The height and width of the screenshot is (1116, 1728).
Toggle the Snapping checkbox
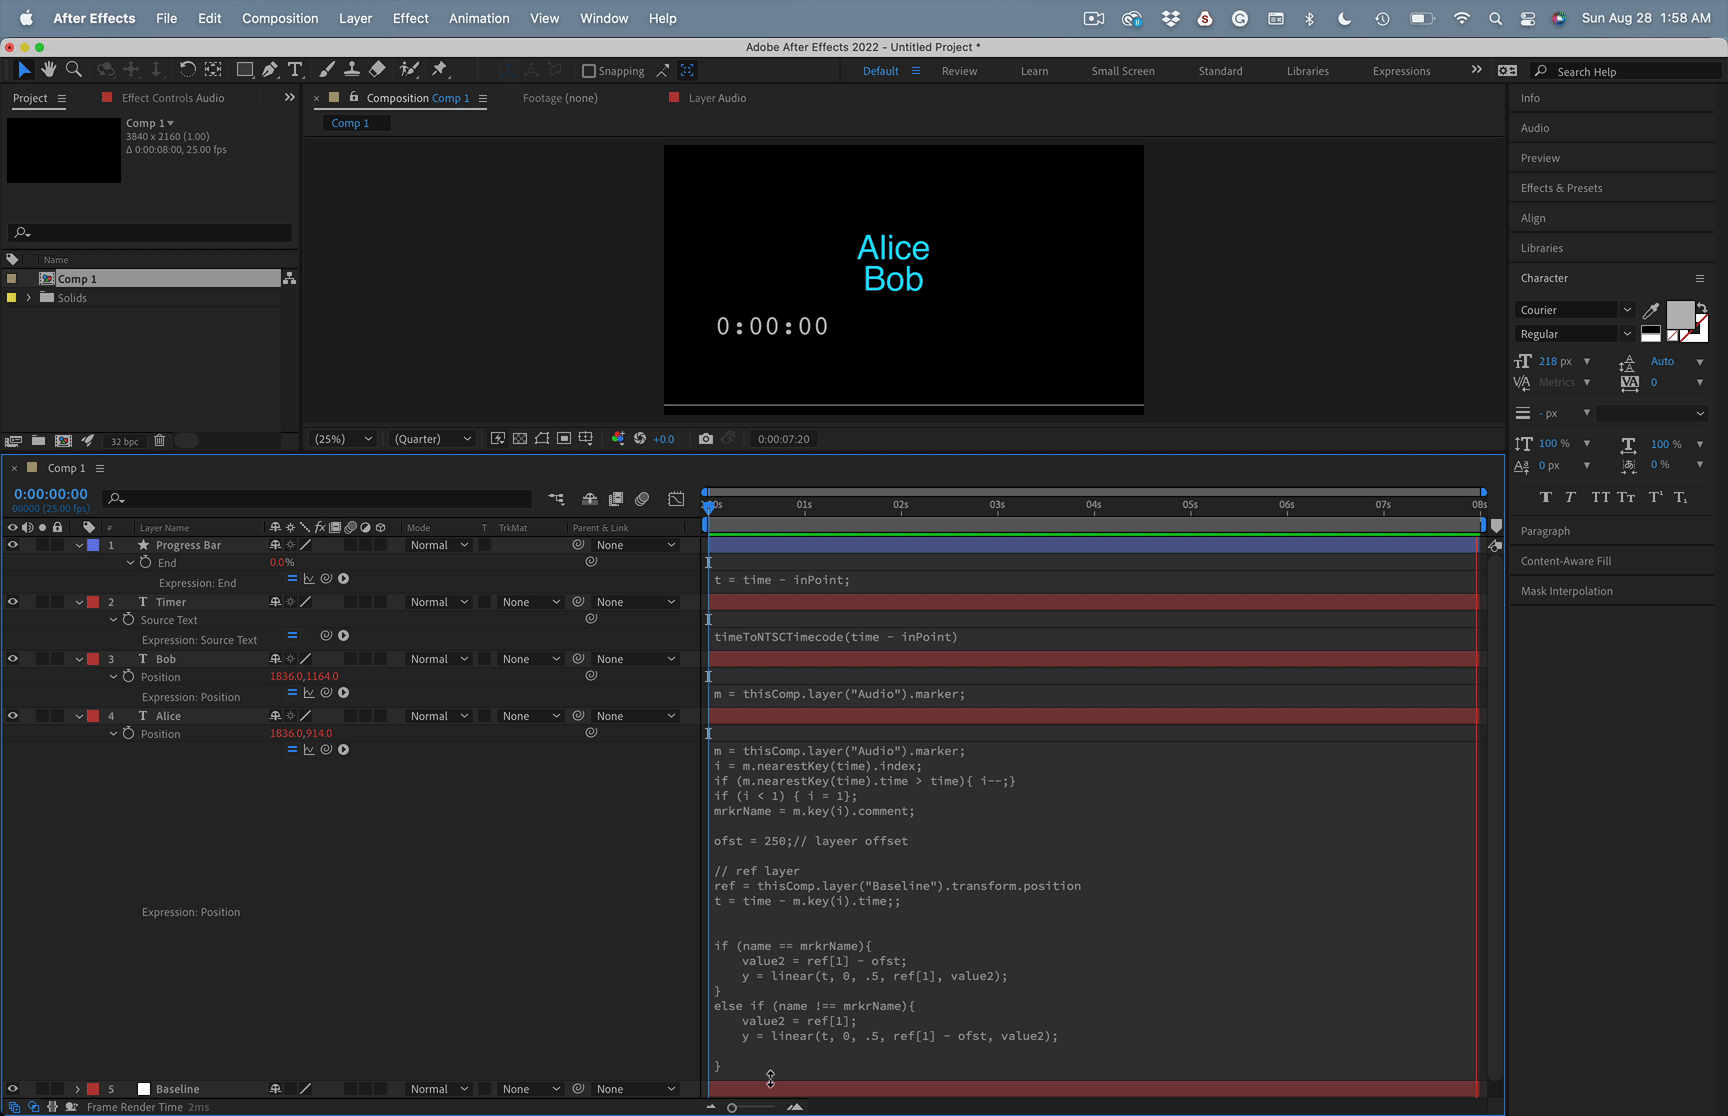pyautogui.click(x=589, y=71)
